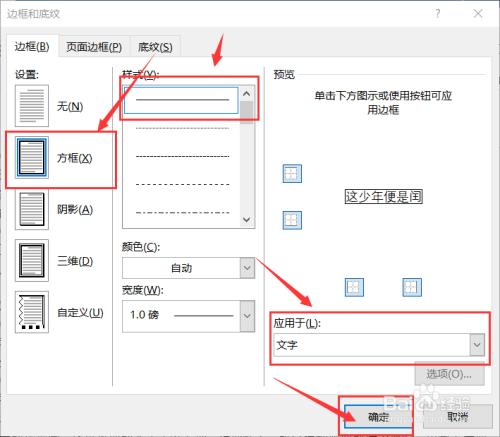
Task: Click the style list up arrow
Action: click(x=247, y=94)
